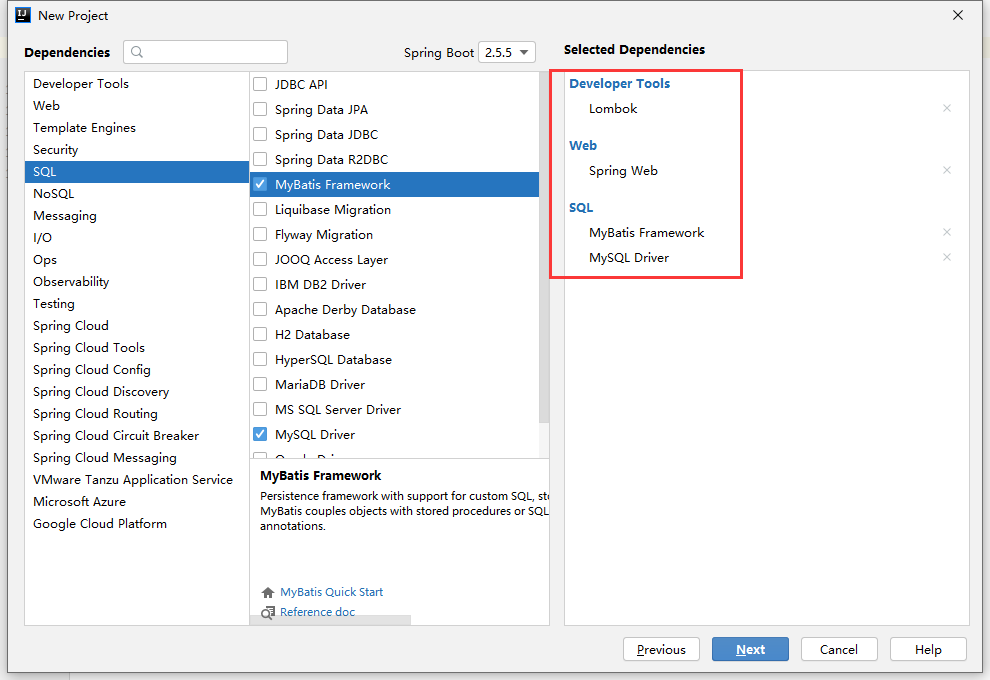This screenshot has height=680, width=990.
Task: Uncheck the MySQL Driver checkbox
Action: [x=260, y=434]
